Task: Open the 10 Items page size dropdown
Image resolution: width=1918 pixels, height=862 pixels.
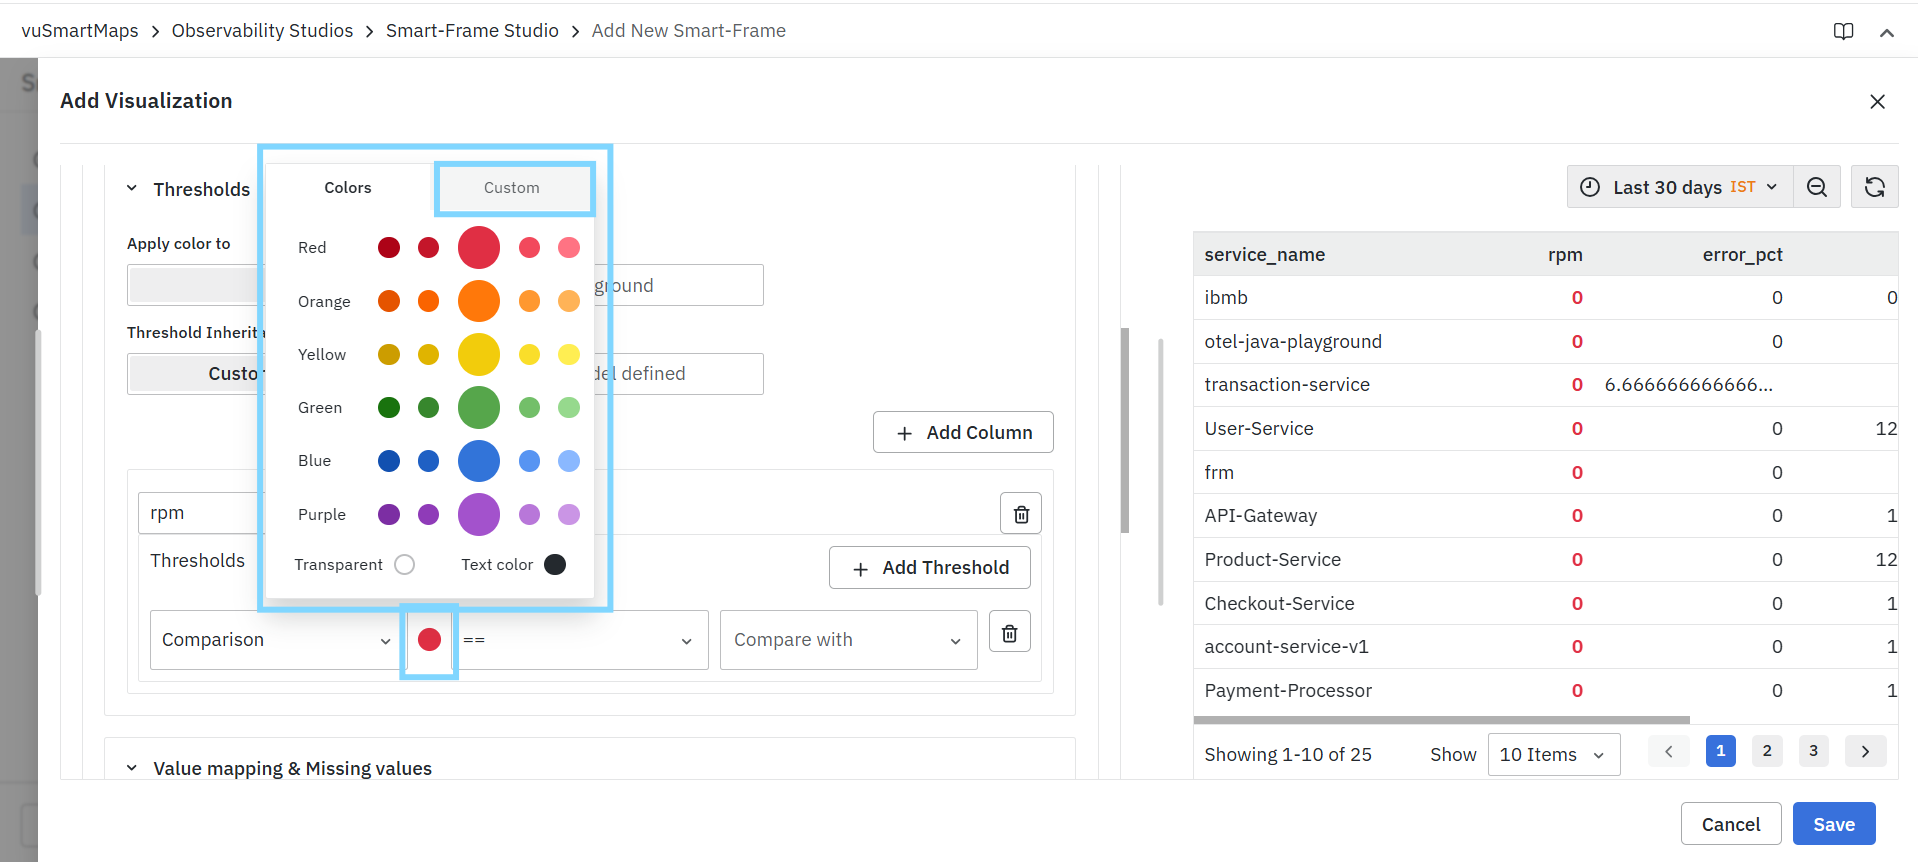Action: coord(1553,755)
